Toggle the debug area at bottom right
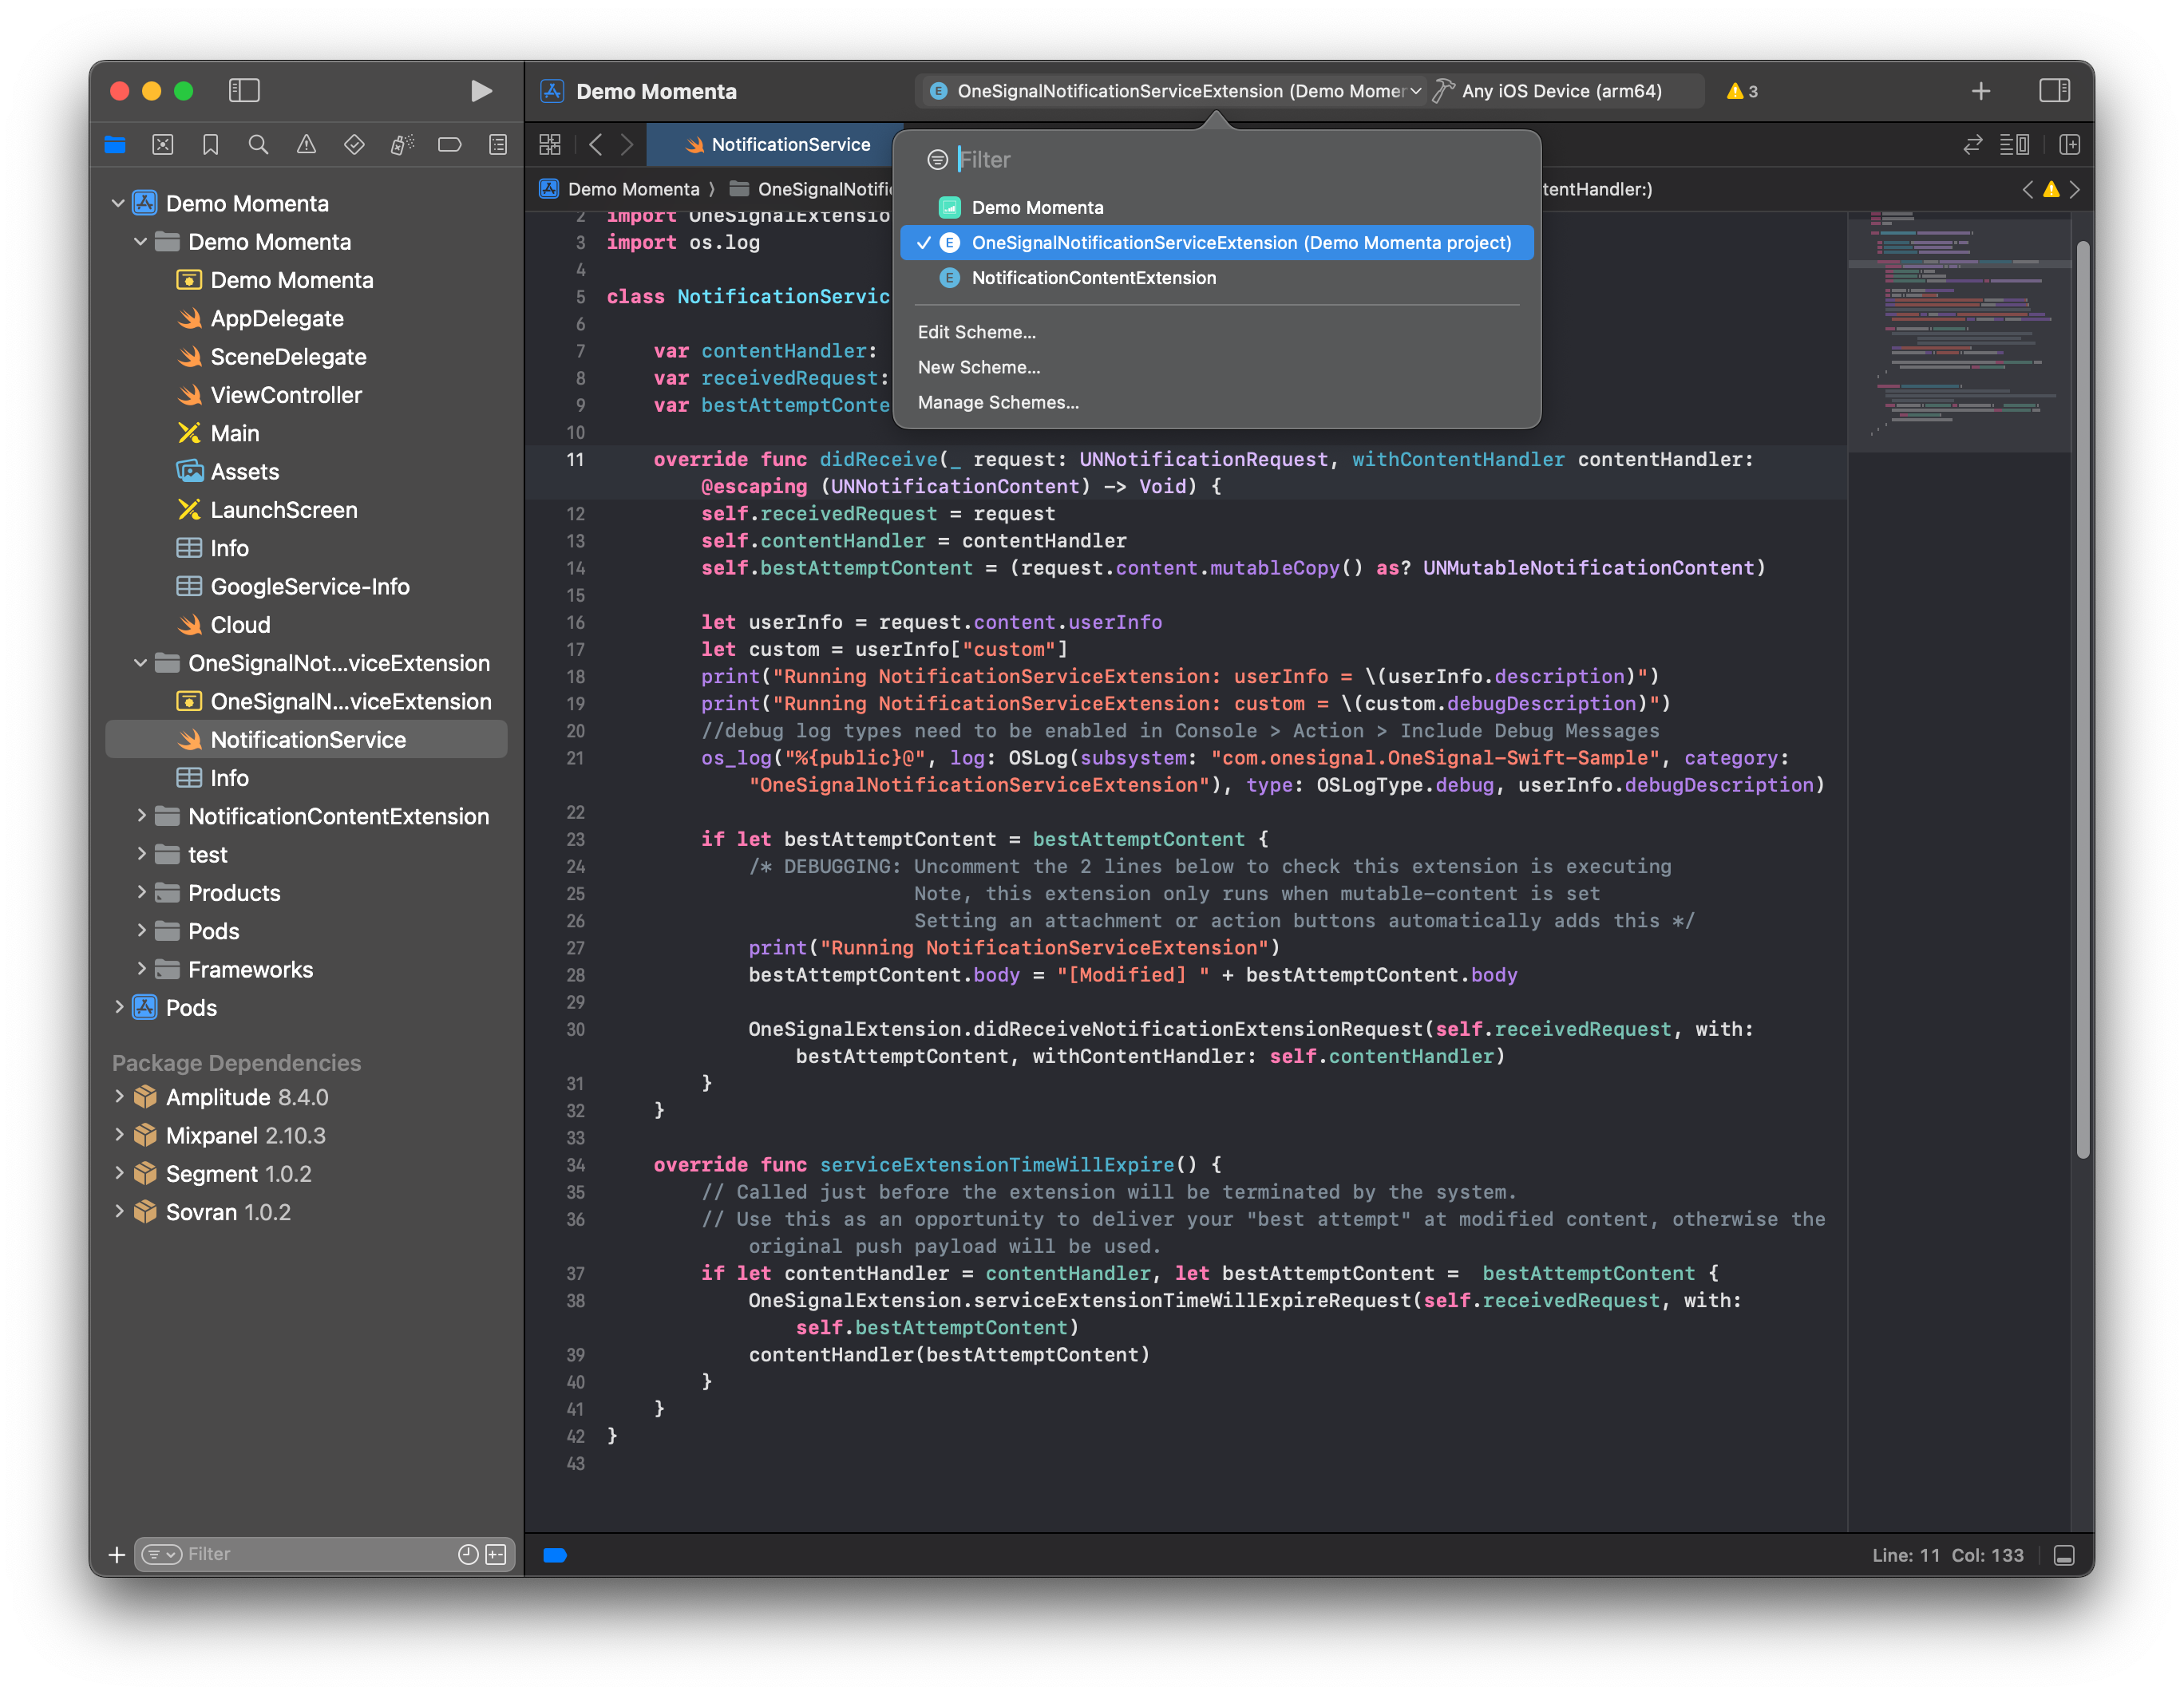The image size is (2184, 1695). [x=2064, y=1555]
